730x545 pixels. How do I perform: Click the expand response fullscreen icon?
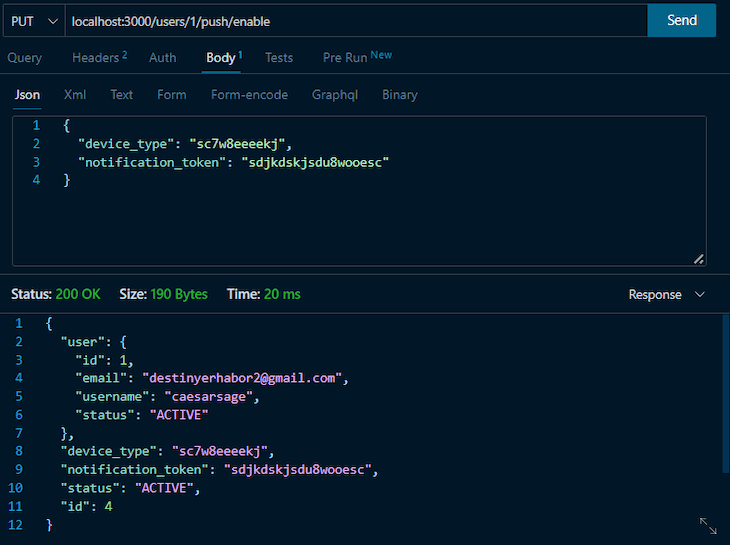pyautogui.click(x=707, y=525)
